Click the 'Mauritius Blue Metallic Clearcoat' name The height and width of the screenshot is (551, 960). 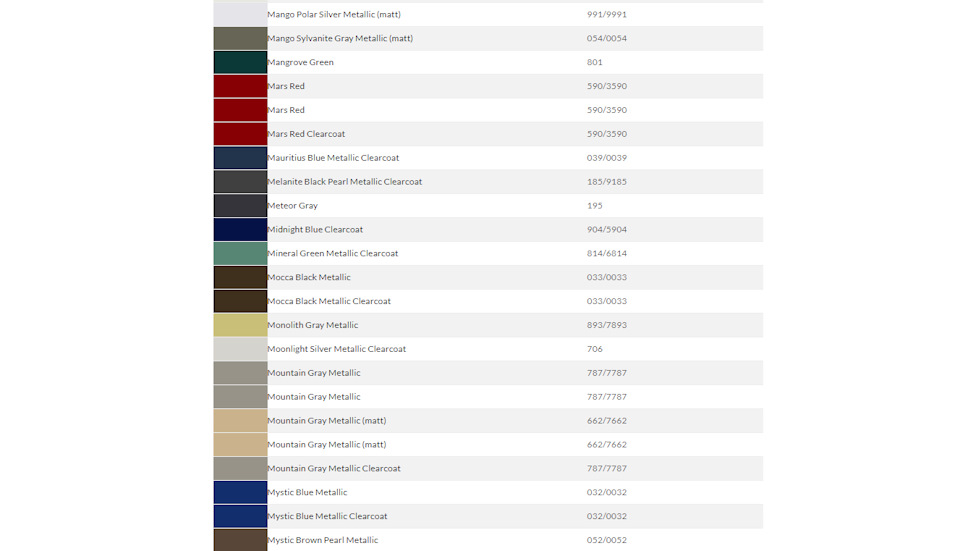point(333,157)
